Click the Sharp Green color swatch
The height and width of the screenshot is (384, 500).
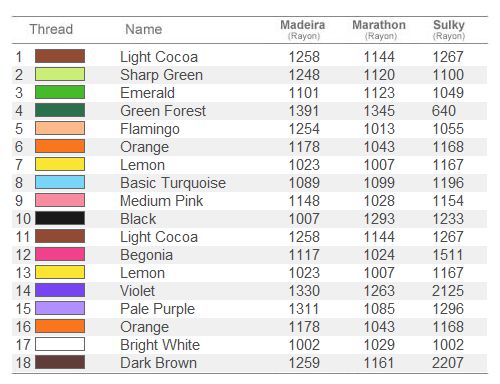click(x=60, y=74)
